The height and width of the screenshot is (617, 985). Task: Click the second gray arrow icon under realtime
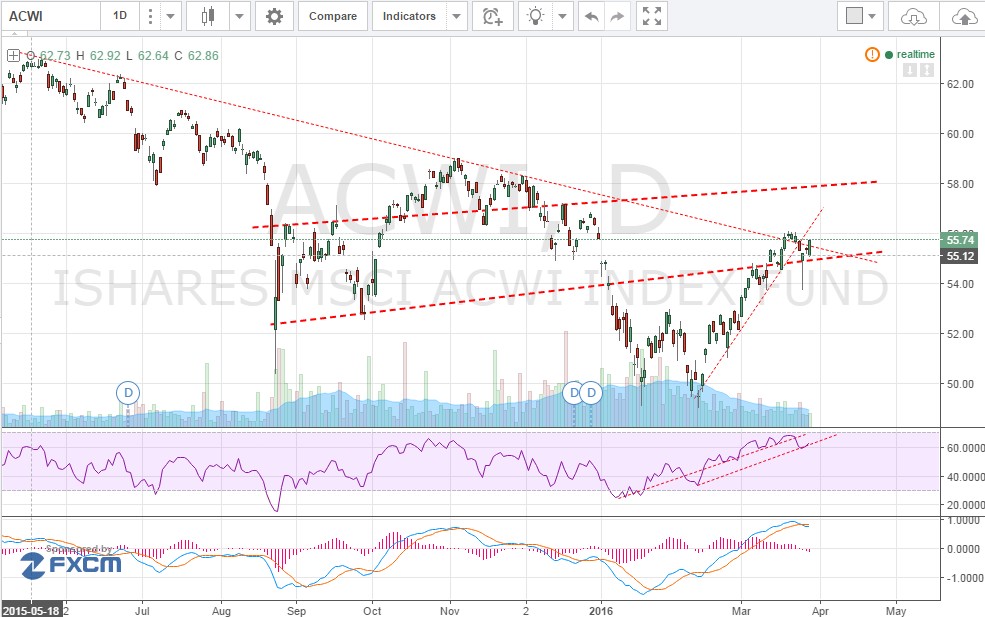(x=927, y=70)
